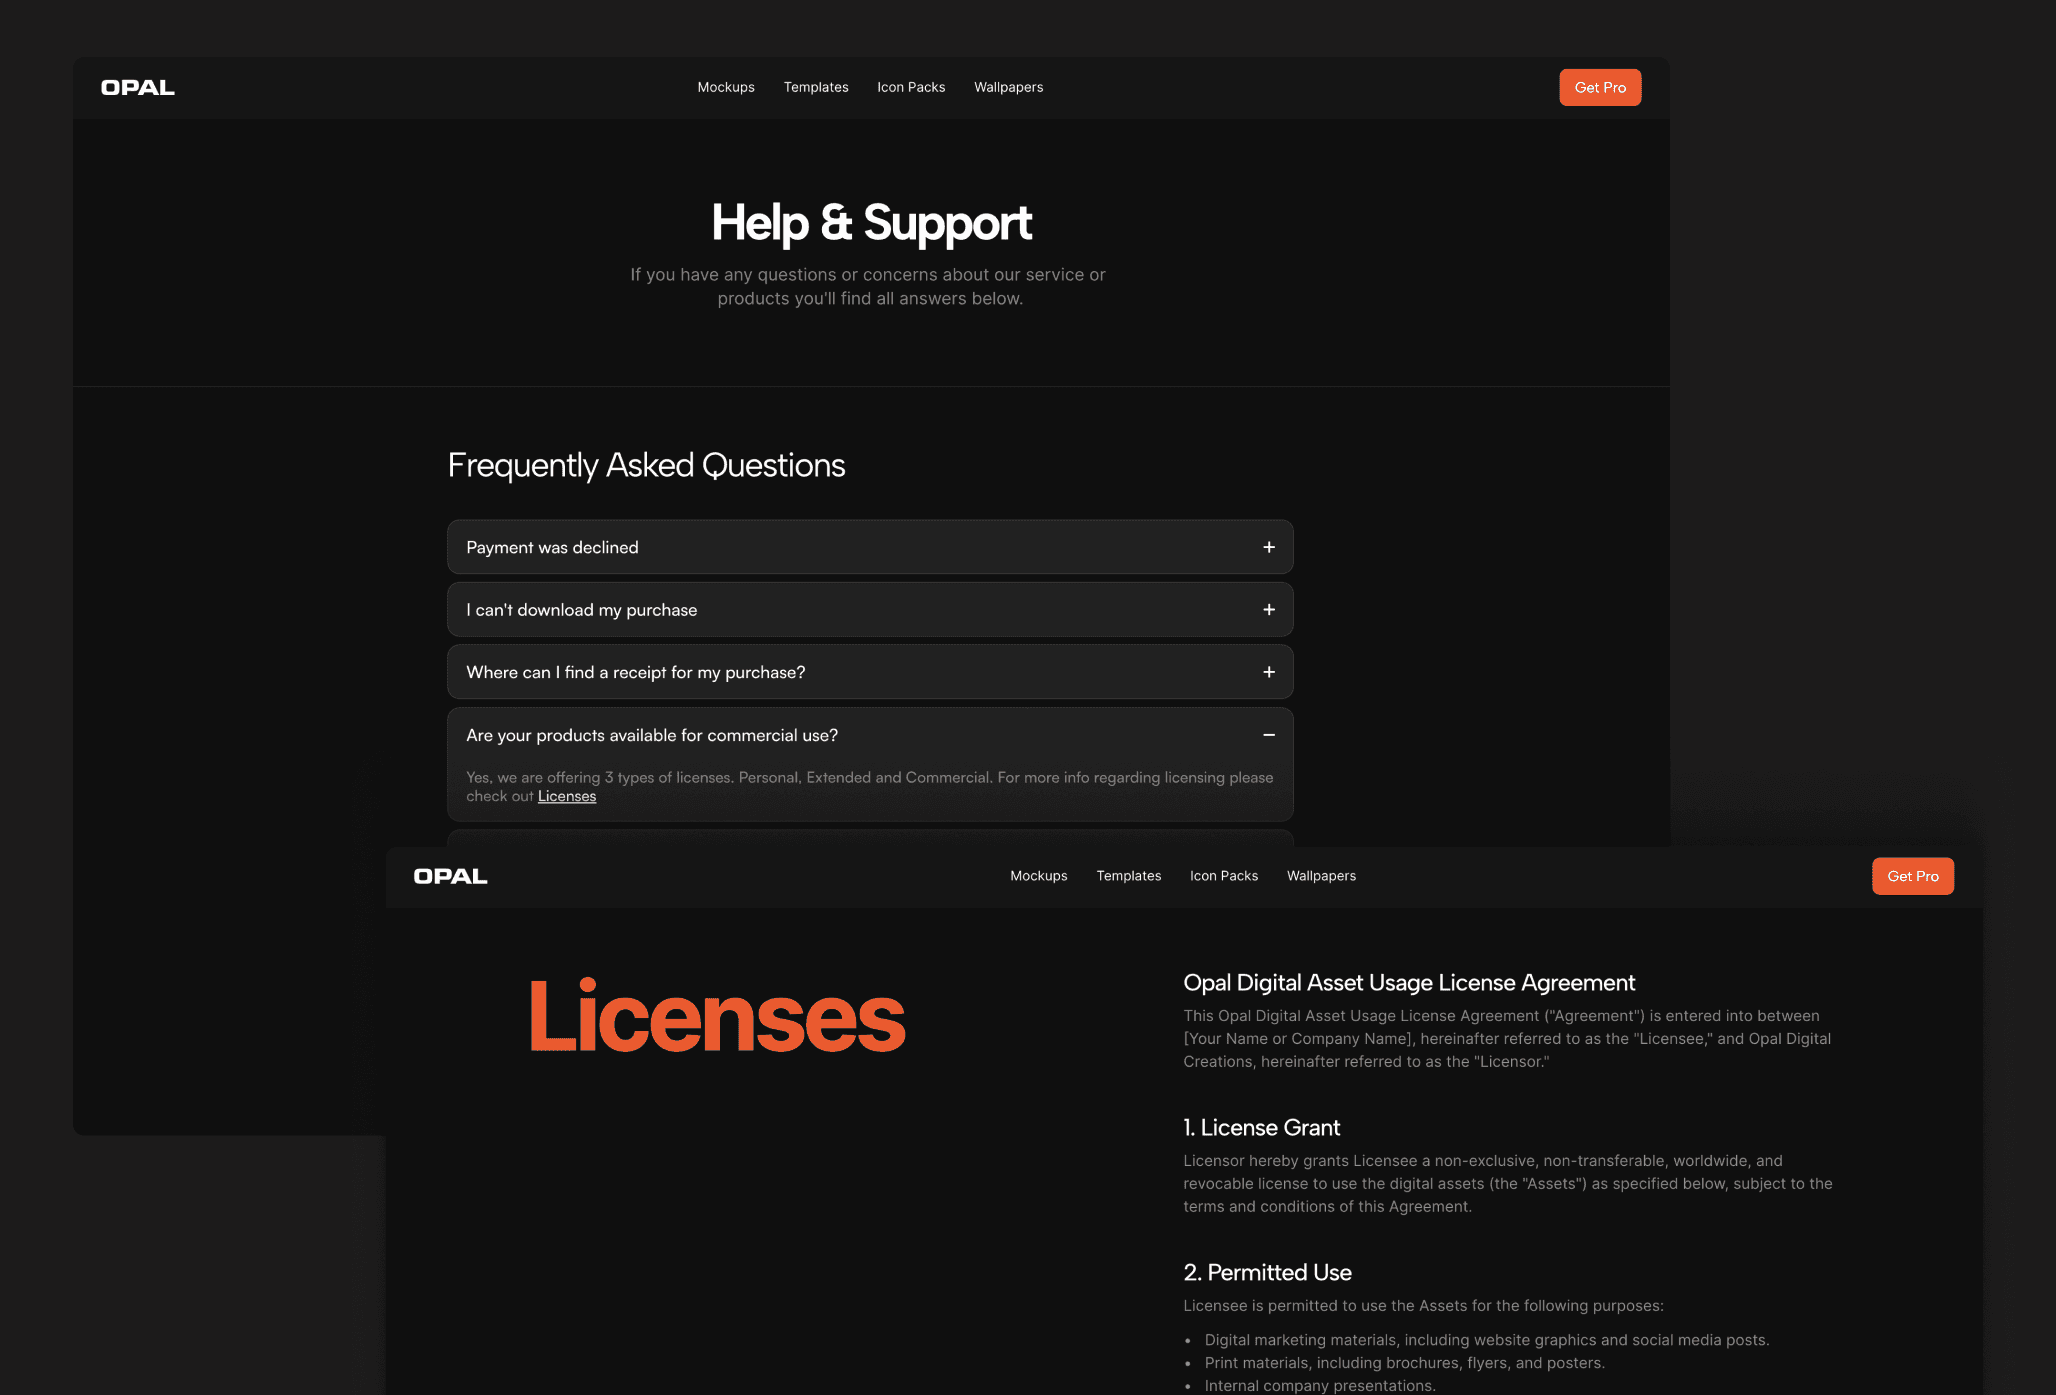The height and width of the screenshot is (1395, 2056).
Task: Click Mockups on Licenses page navigation
Action: (x=1038, y=876)
